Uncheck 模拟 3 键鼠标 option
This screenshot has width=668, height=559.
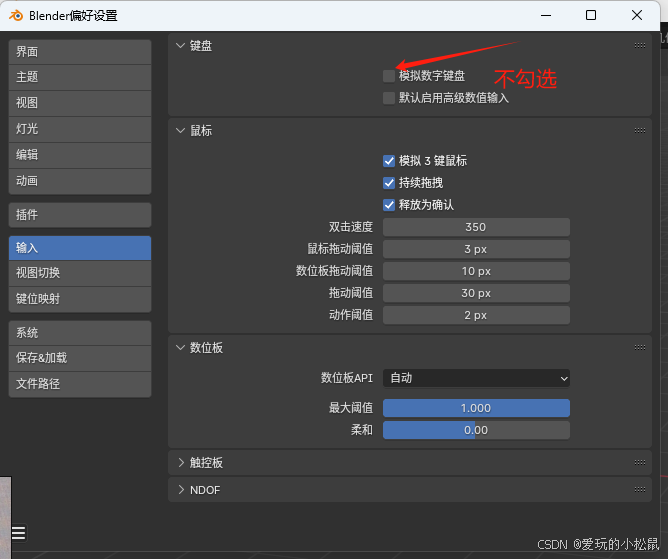pyautogui.click(x=389, y=161)
